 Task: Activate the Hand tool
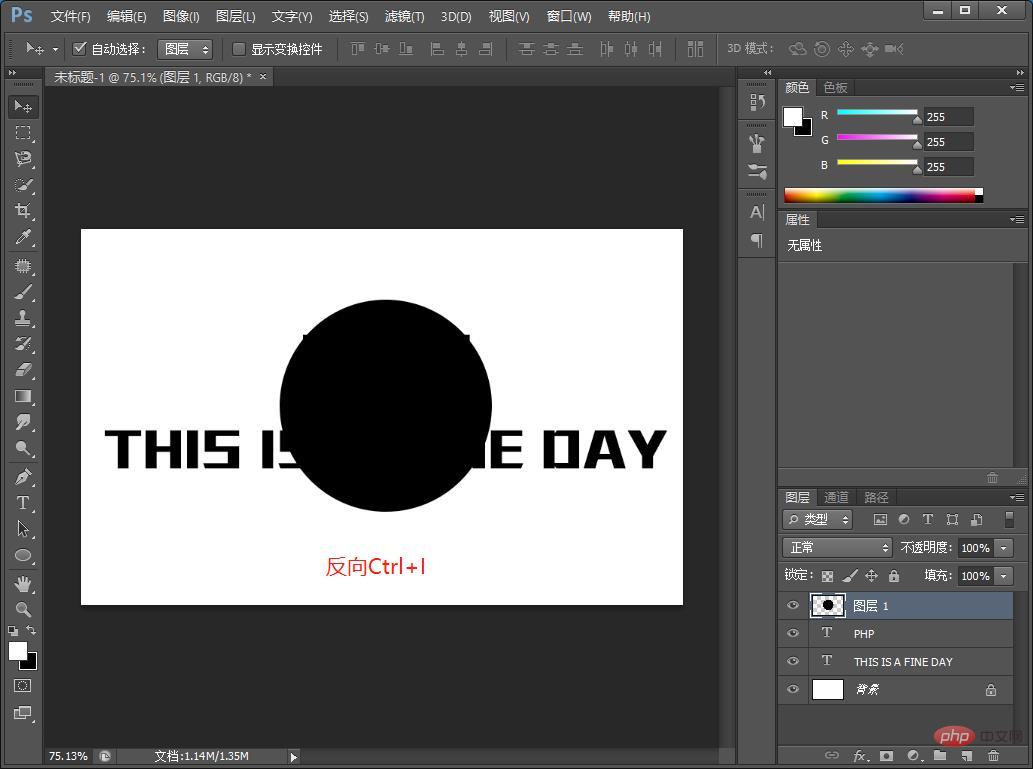(23, 584)
